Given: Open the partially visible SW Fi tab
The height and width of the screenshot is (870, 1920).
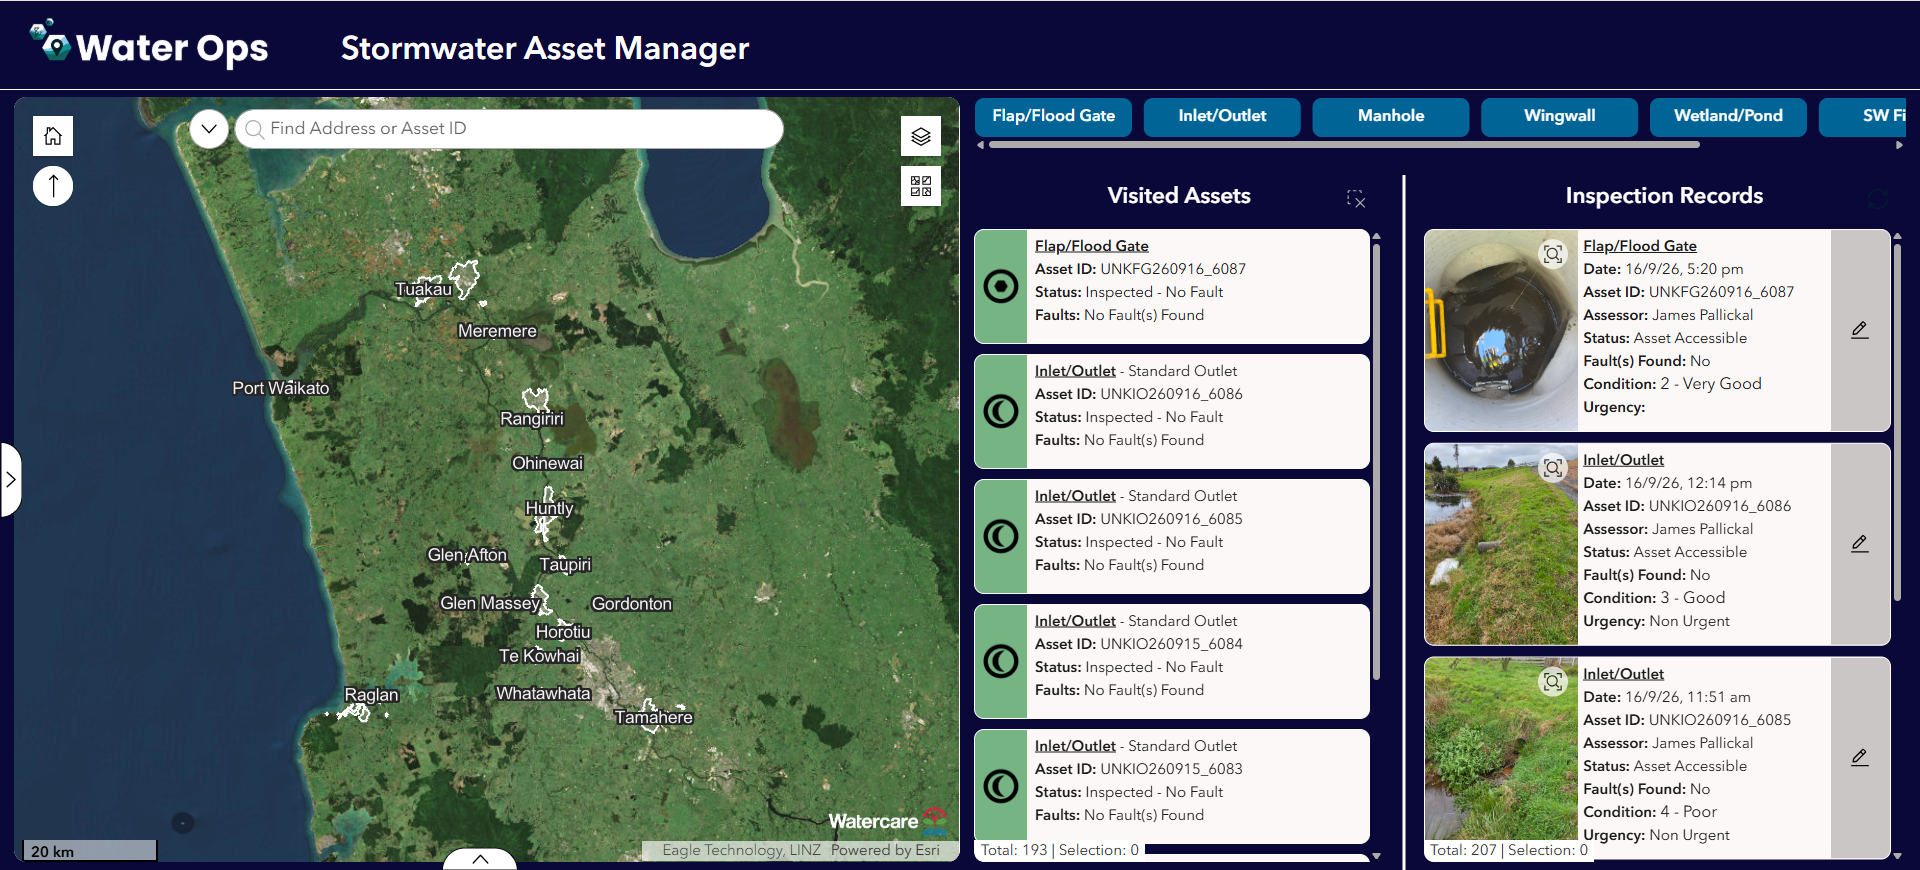Looking at the screenshot, I should click(x=1864, y=116).
